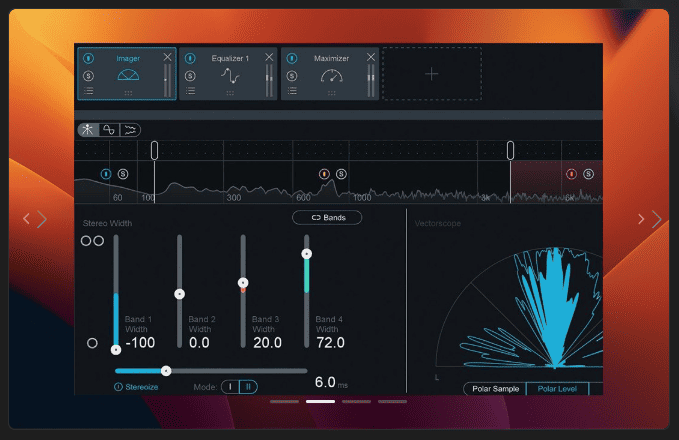Toggle Band 4 power in spectrum
Screen dimensions: 679x440
coord(572,174)
